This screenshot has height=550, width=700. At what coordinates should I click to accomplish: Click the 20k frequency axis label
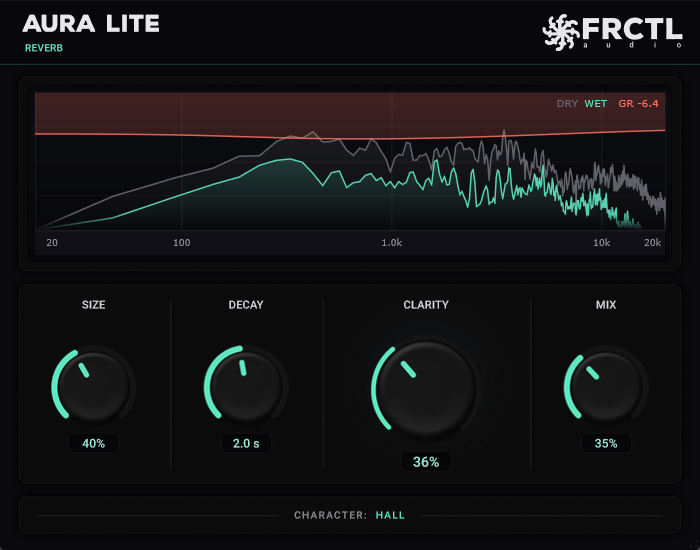click(652, 242)
